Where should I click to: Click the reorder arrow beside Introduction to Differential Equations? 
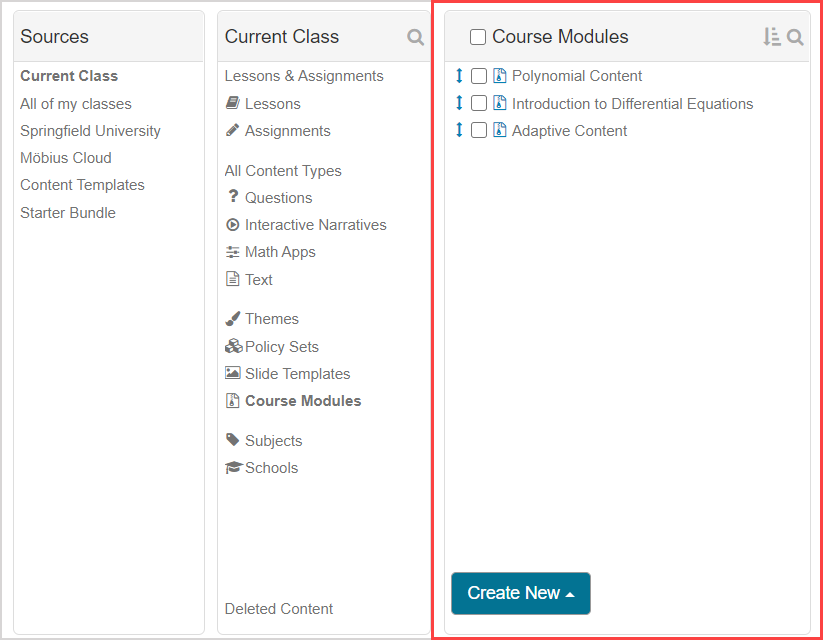(459, 104)
